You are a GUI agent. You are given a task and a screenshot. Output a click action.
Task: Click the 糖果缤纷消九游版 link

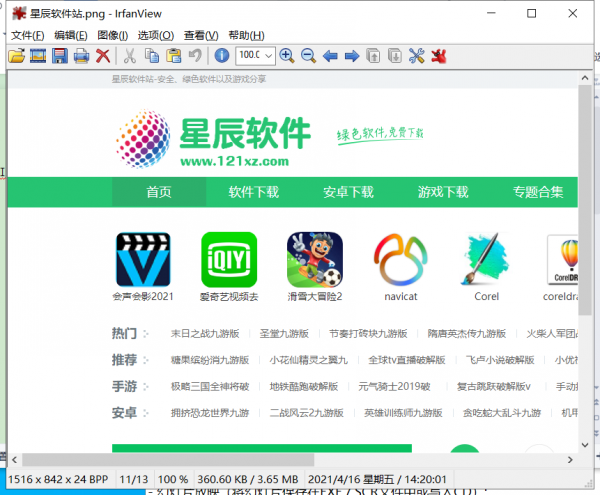tap(210, 360)
